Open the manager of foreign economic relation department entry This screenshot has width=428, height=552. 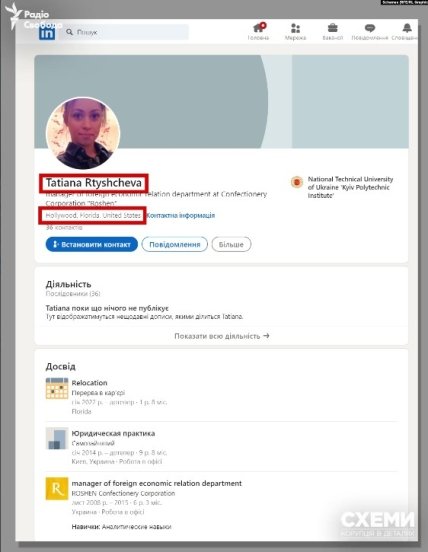157,483
